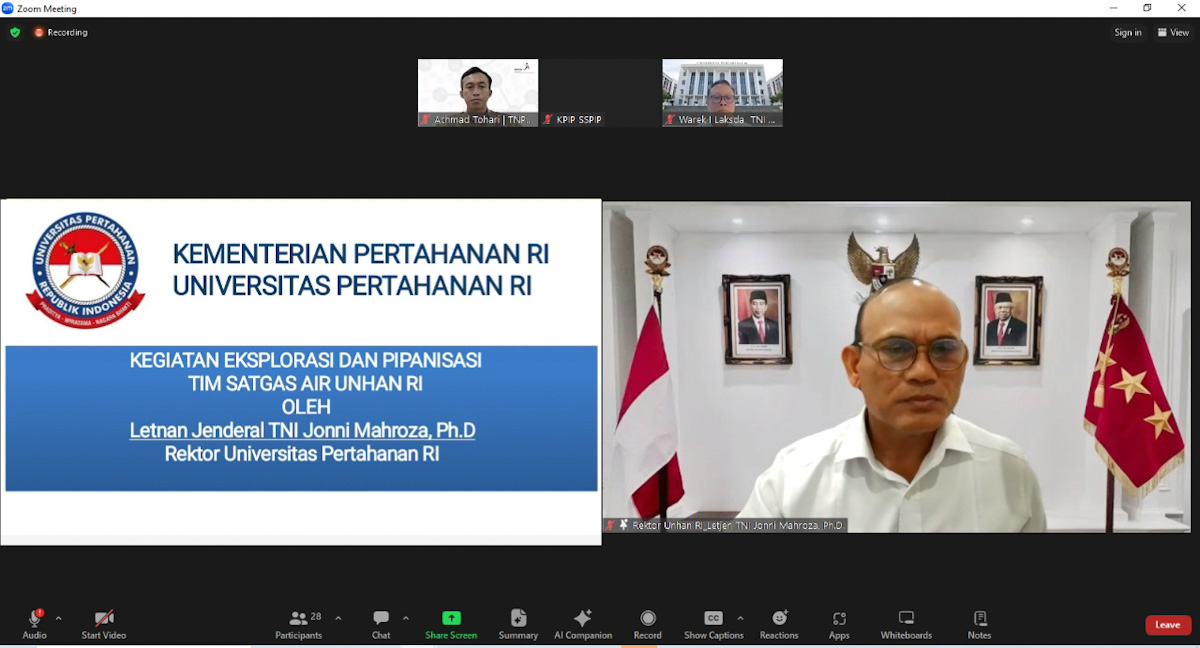Viewport: 1200px width, 648px height.
Task: Open Zoom Apps
Action: point(839,624)
